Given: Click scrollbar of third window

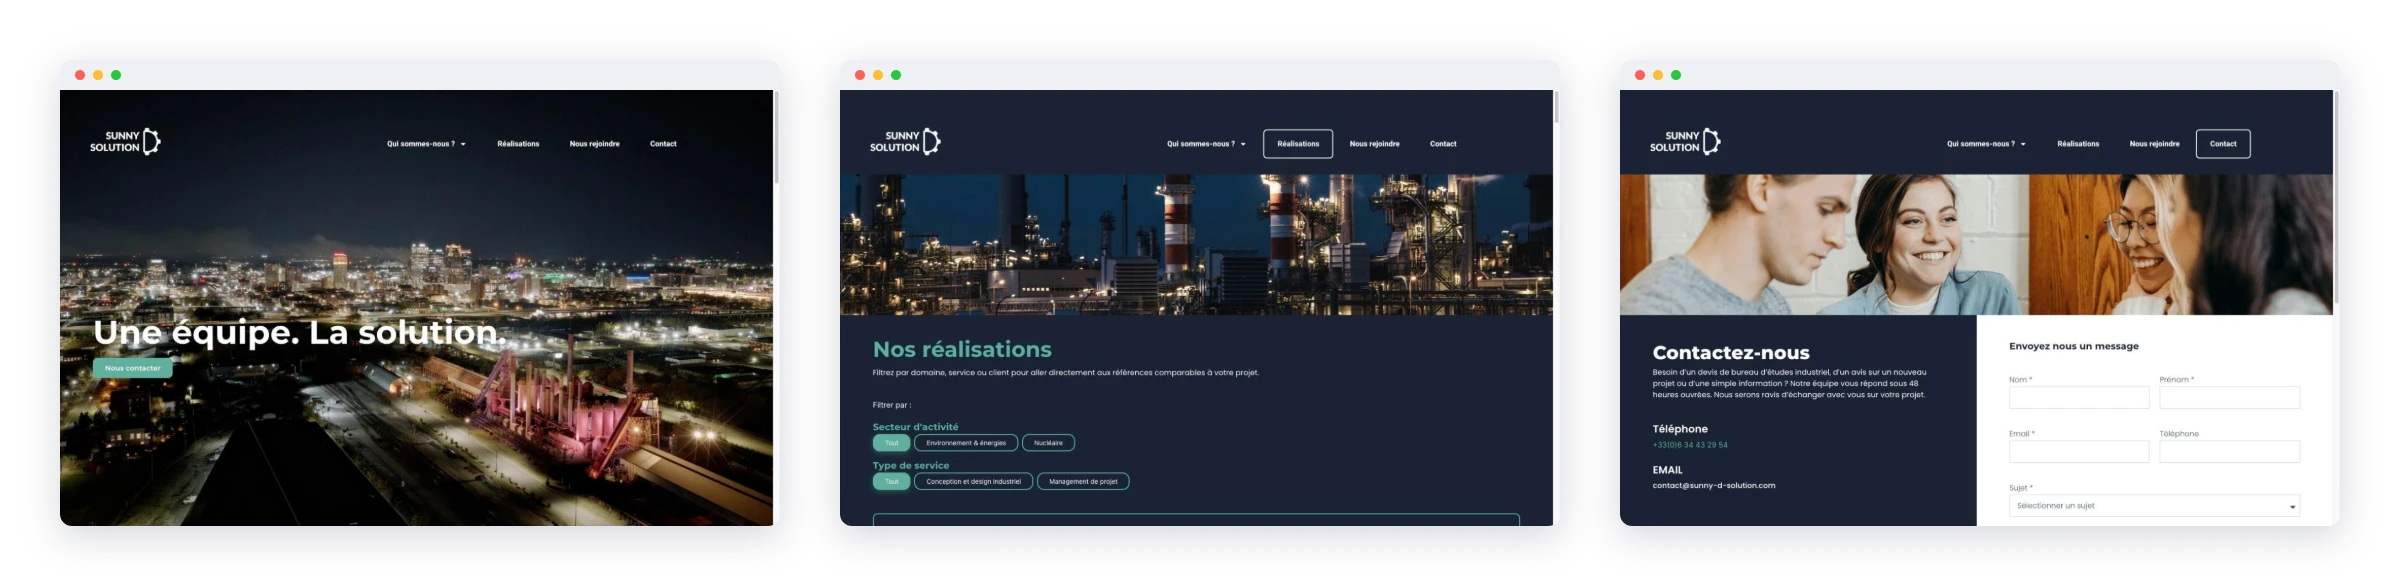Looking at the screenshot, I should (2336, 197).
